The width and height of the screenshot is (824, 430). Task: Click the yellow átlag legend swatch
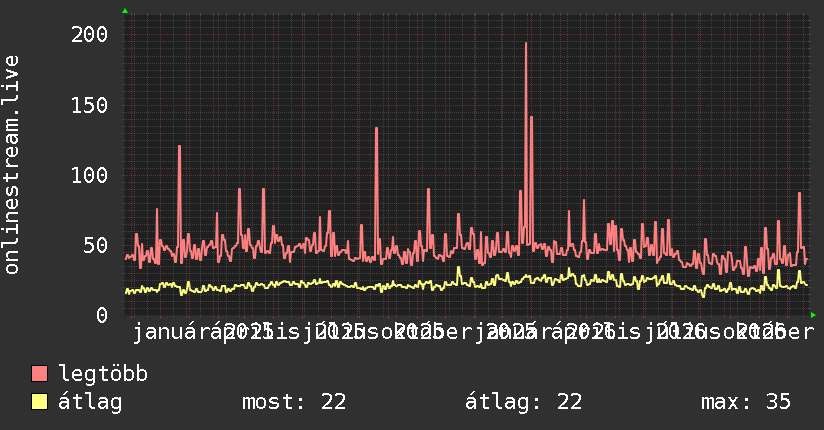tap(39, 401)
